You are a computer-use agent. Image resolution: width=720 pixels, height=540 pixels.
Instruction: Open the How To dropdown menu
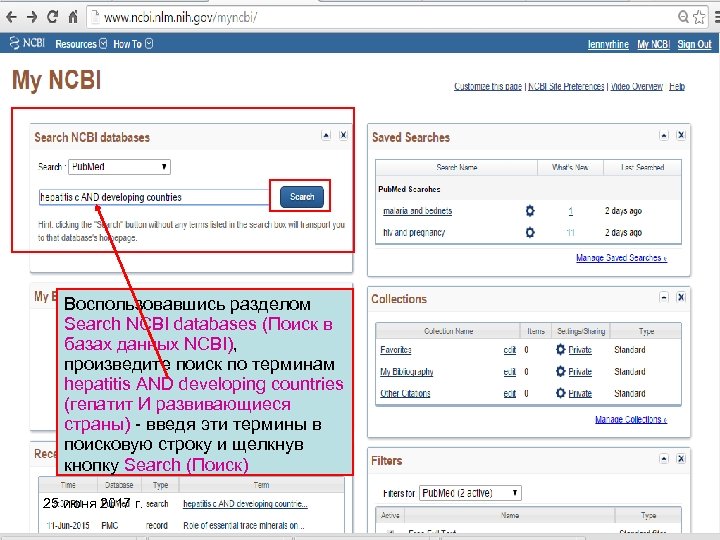pyautogui.click(x=133, y=44)
